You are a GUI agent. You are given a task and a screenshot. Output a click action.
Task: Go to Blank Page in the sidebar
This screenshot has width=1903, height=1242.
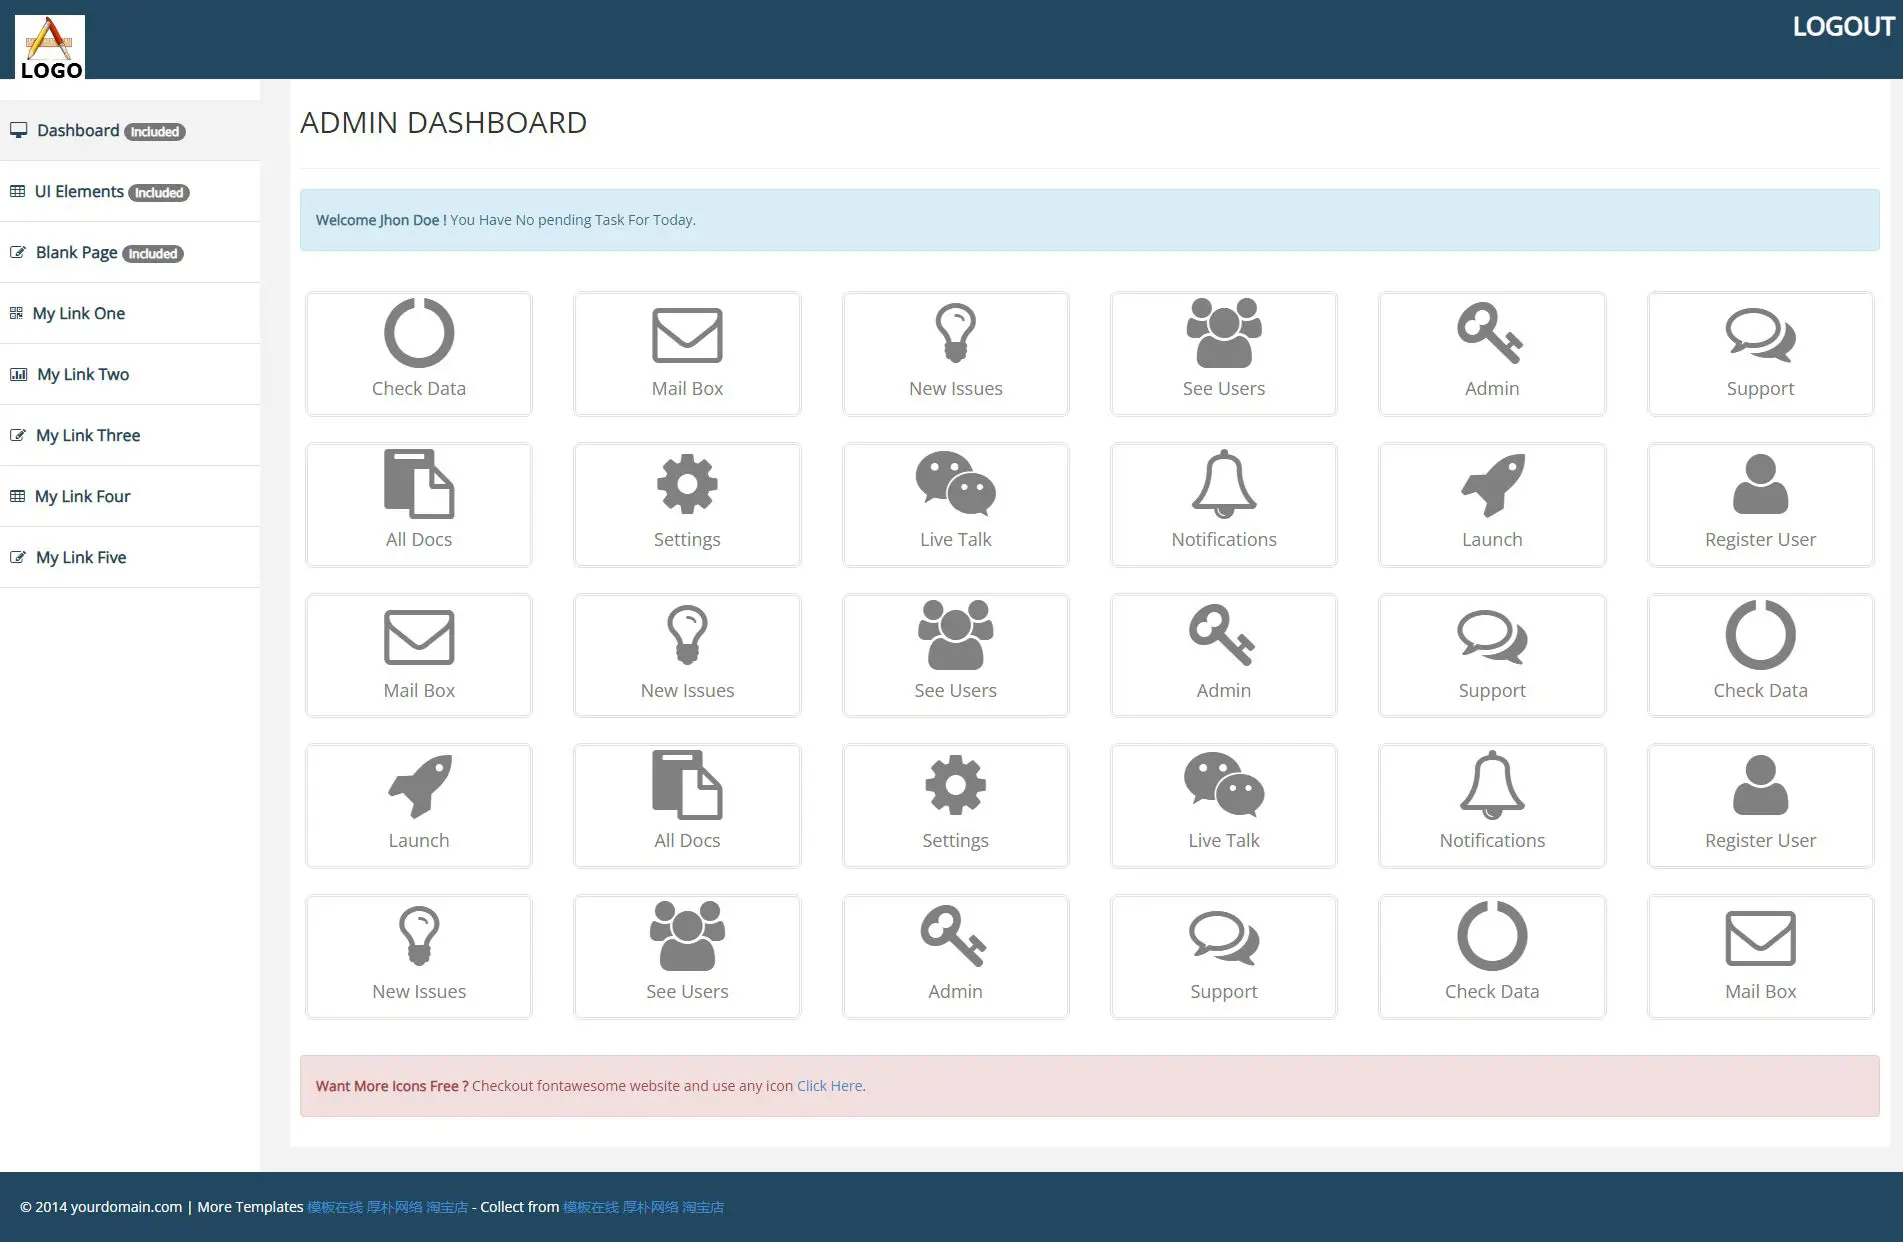coord(76,253)
